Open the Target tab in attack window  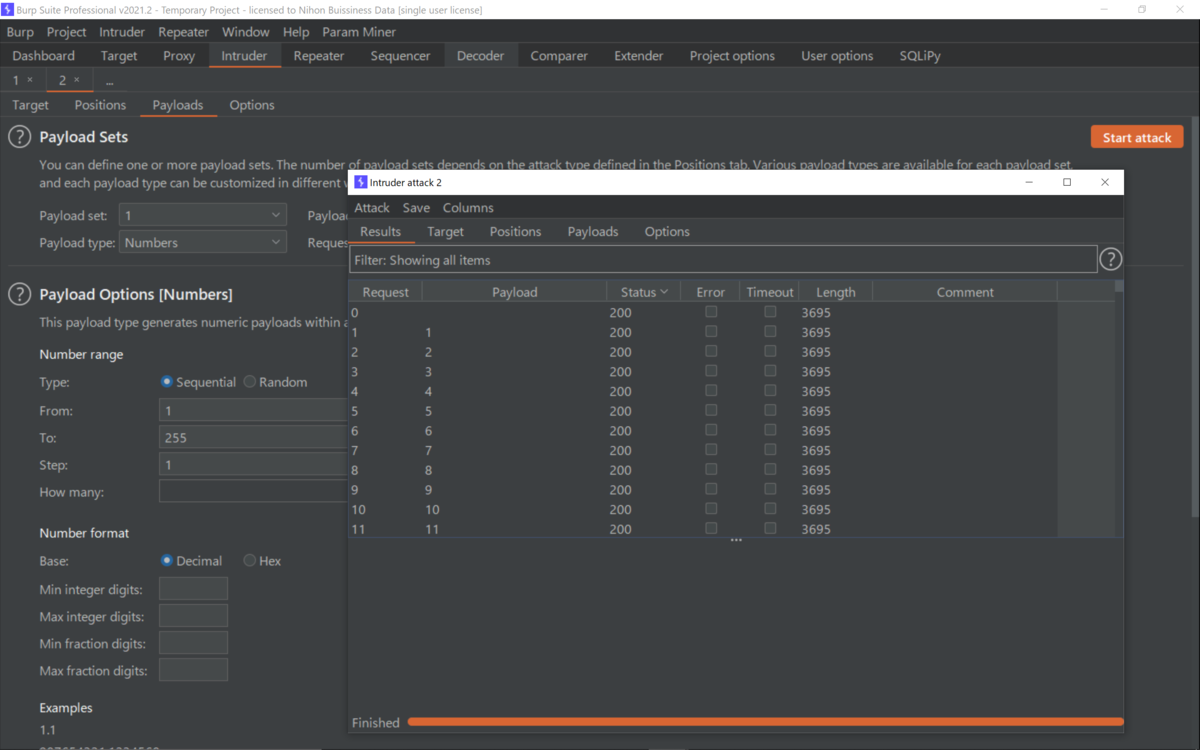(445, 231)
